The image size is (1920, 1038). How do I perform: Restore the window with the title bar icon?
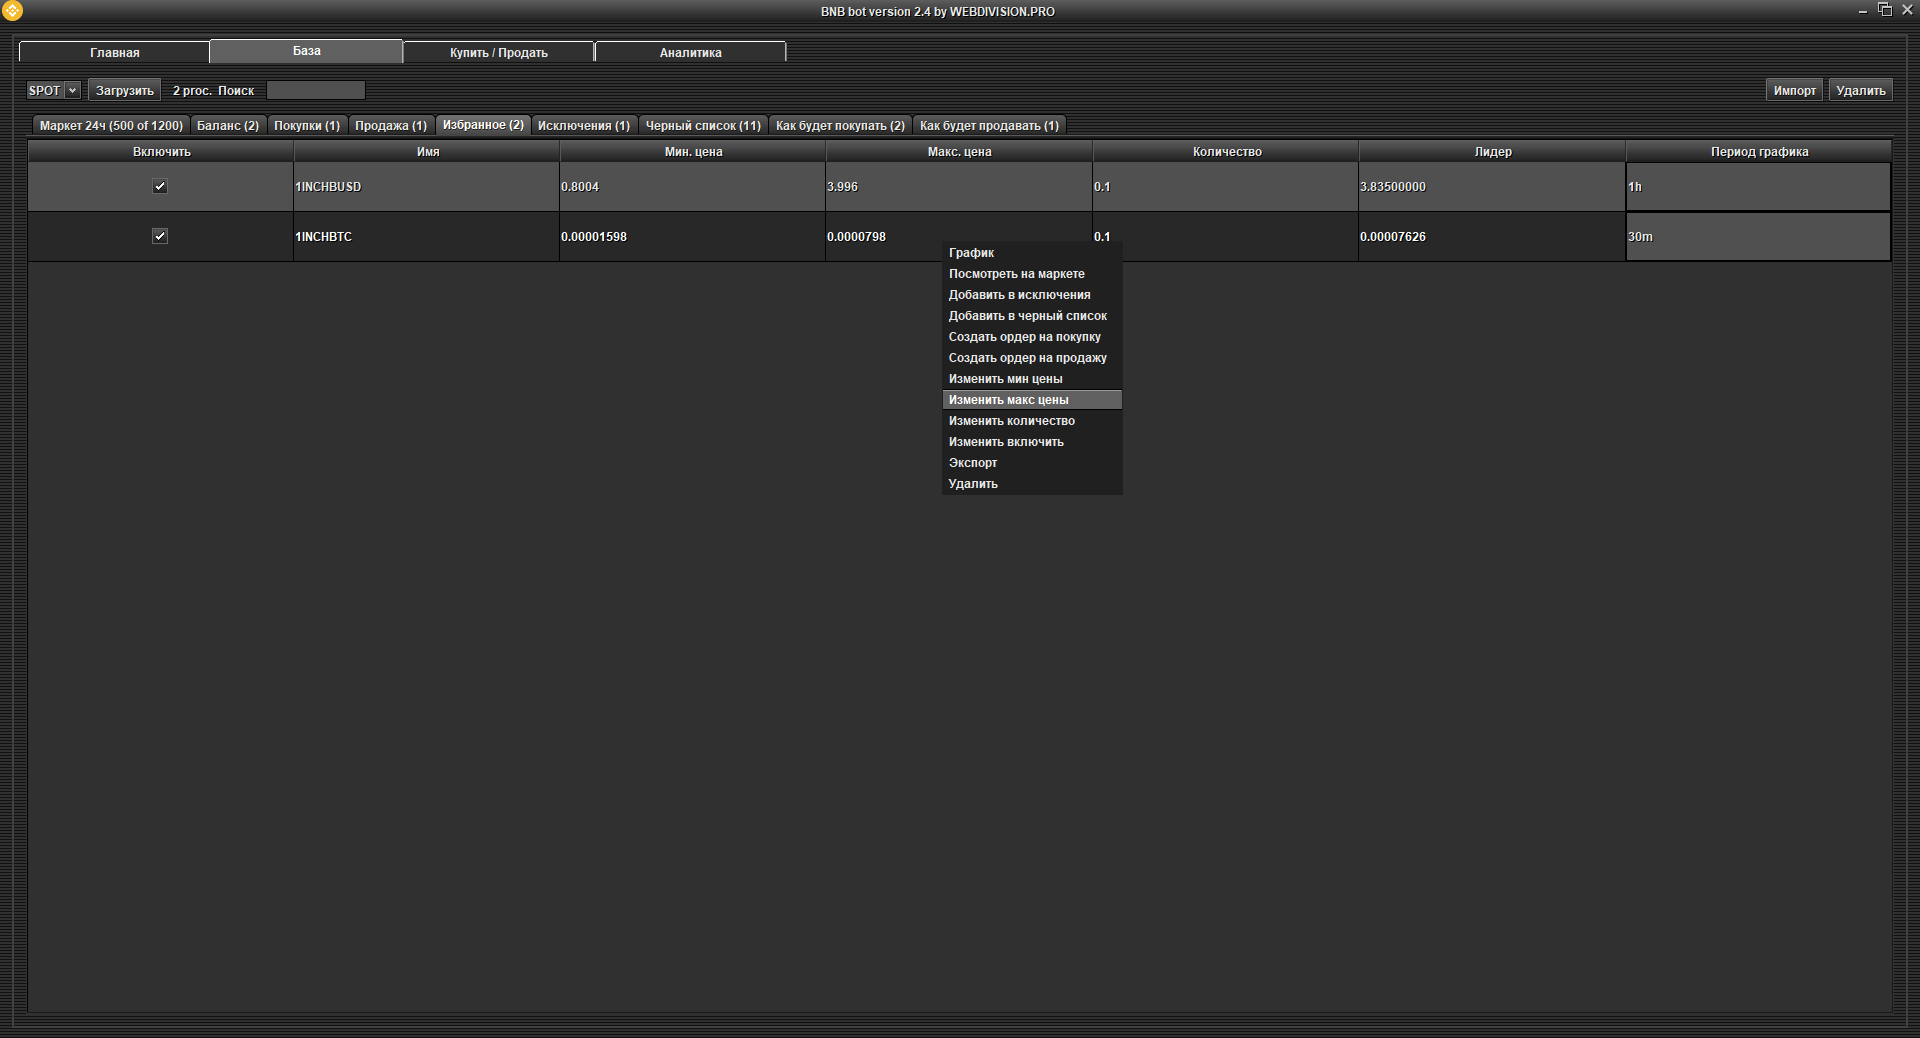(1884, 10)
